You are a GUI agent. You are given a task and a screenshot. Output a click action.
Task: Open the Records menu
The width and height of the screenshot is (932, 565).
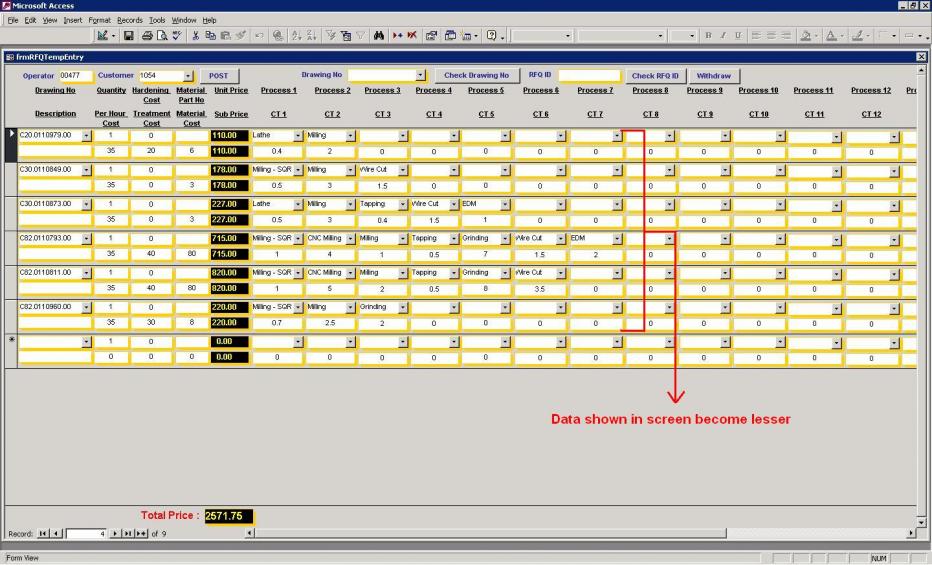(129, 20)
